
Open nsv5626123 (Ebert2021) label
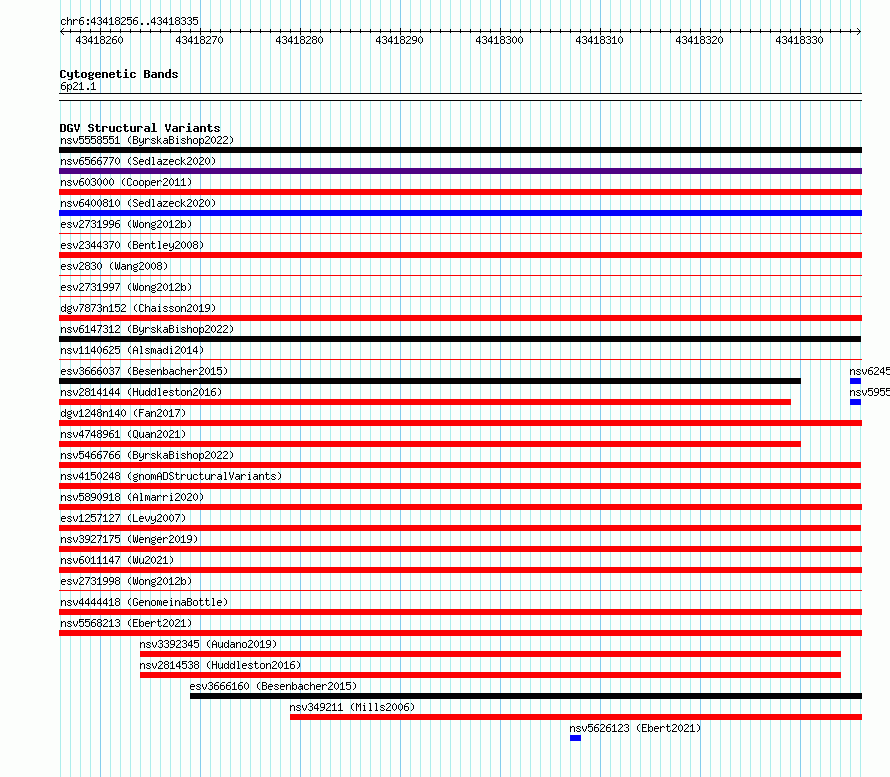click(x=635, y=728)
